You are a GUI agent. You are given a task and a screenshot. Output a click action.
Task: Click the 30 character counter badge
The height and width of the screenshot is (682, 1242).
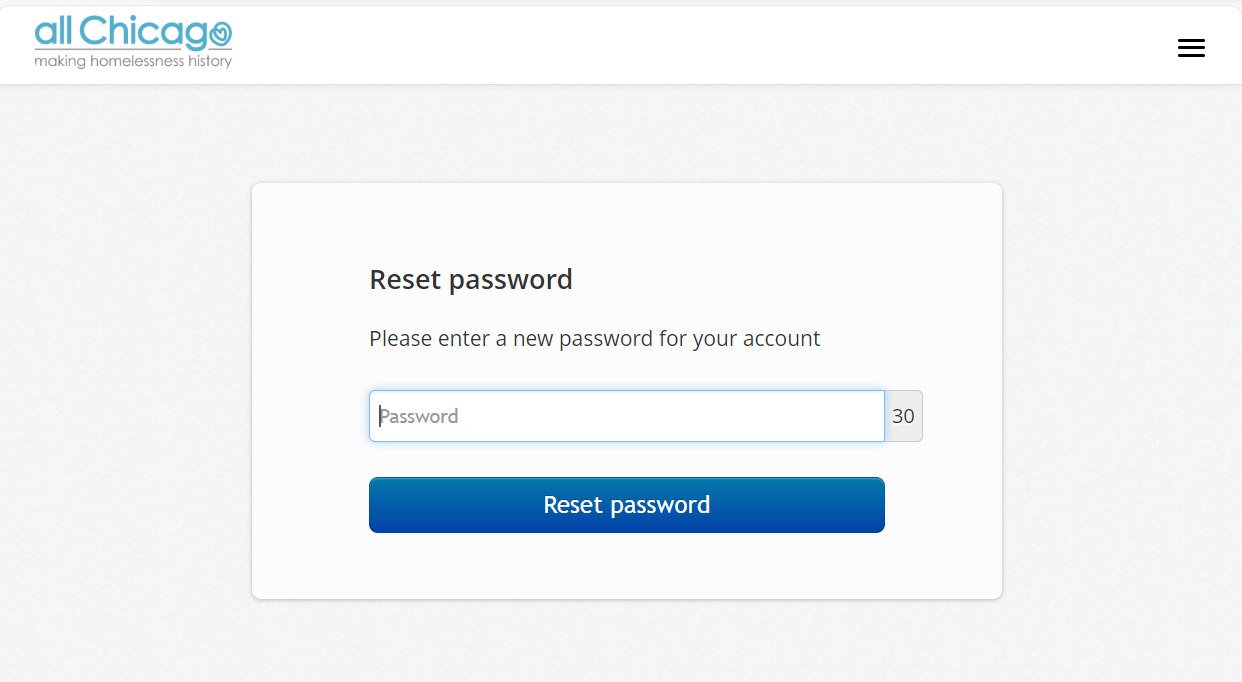pos(903,416)
